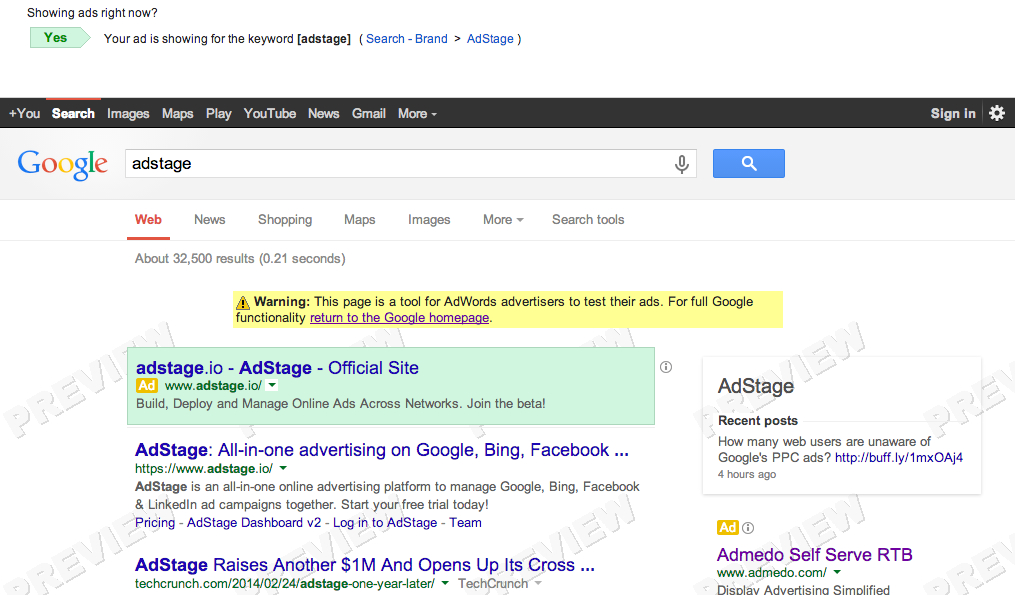Expand dropdown arrow beside techcrunch.com URL
The height and width of the screenshot is (595, 1015).
tap(445, 583)
